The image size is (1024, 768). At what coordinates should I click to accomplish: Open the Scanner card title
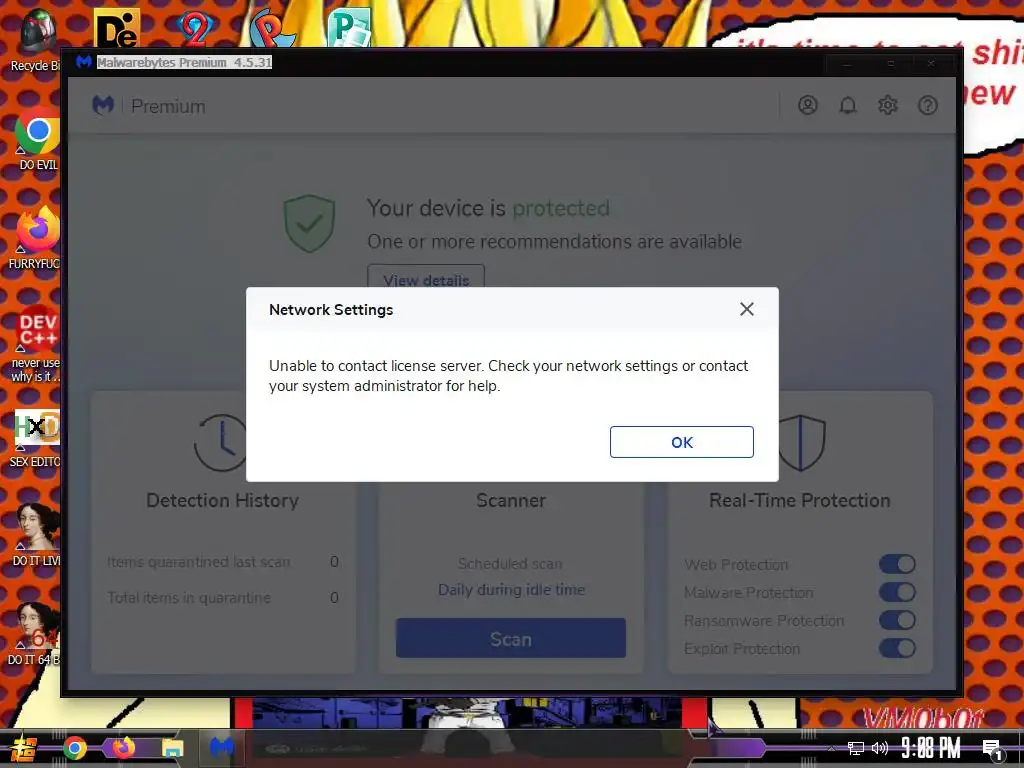[x=511, y=500]
